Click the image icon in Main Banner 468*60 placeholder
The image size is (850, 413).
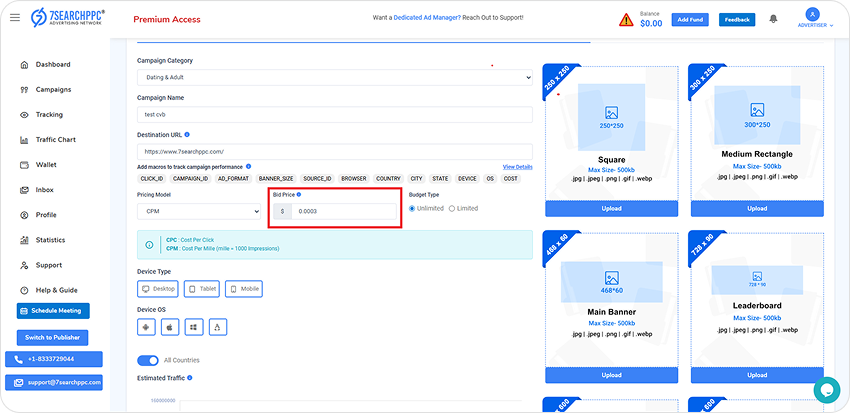point(611,279)
